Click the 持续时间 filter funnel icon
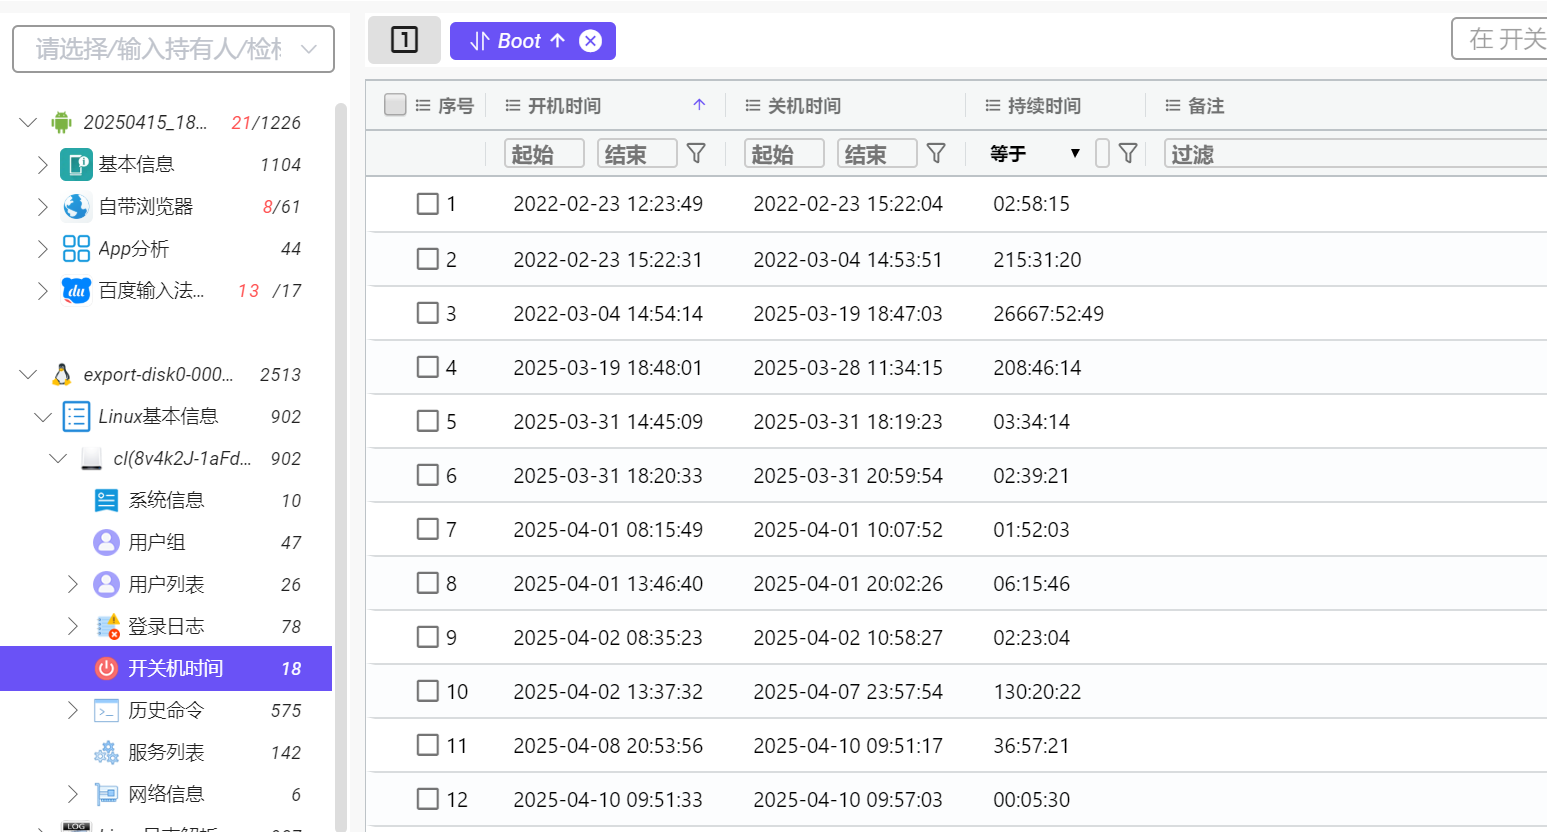Screen dimensions: 1547x832 [1128, 153]
